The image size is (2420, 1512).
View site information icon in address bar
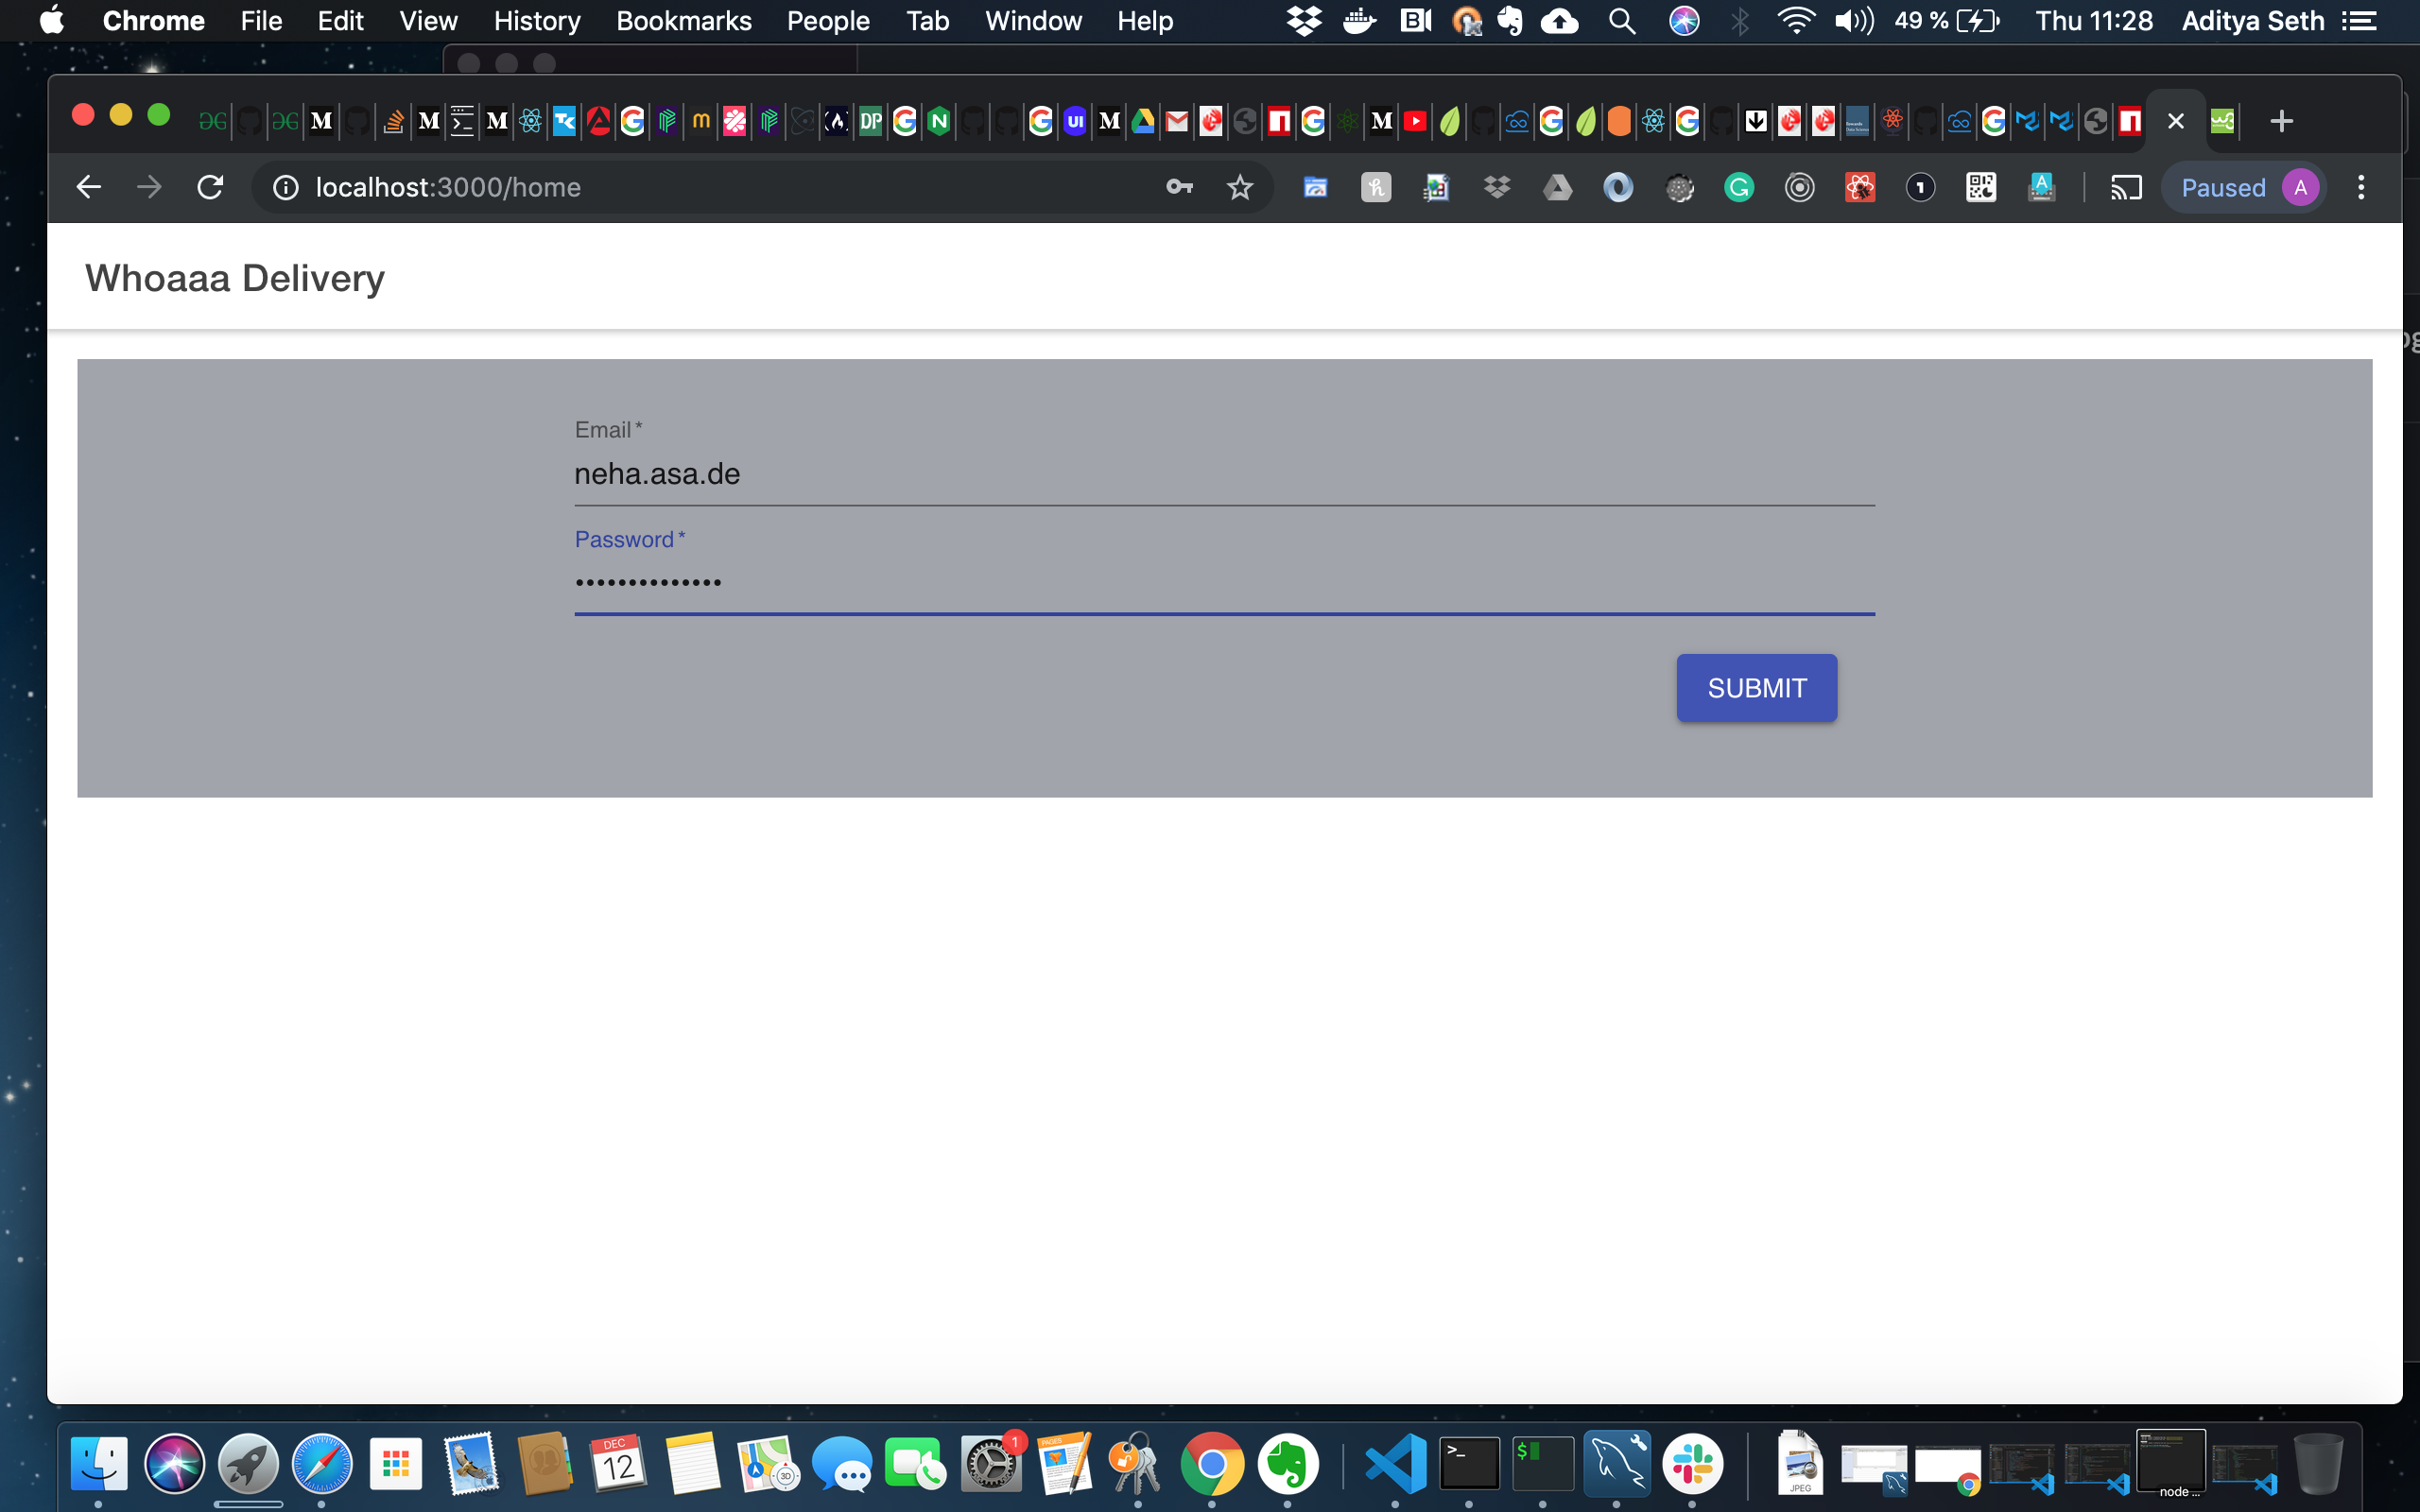point(286,187)
